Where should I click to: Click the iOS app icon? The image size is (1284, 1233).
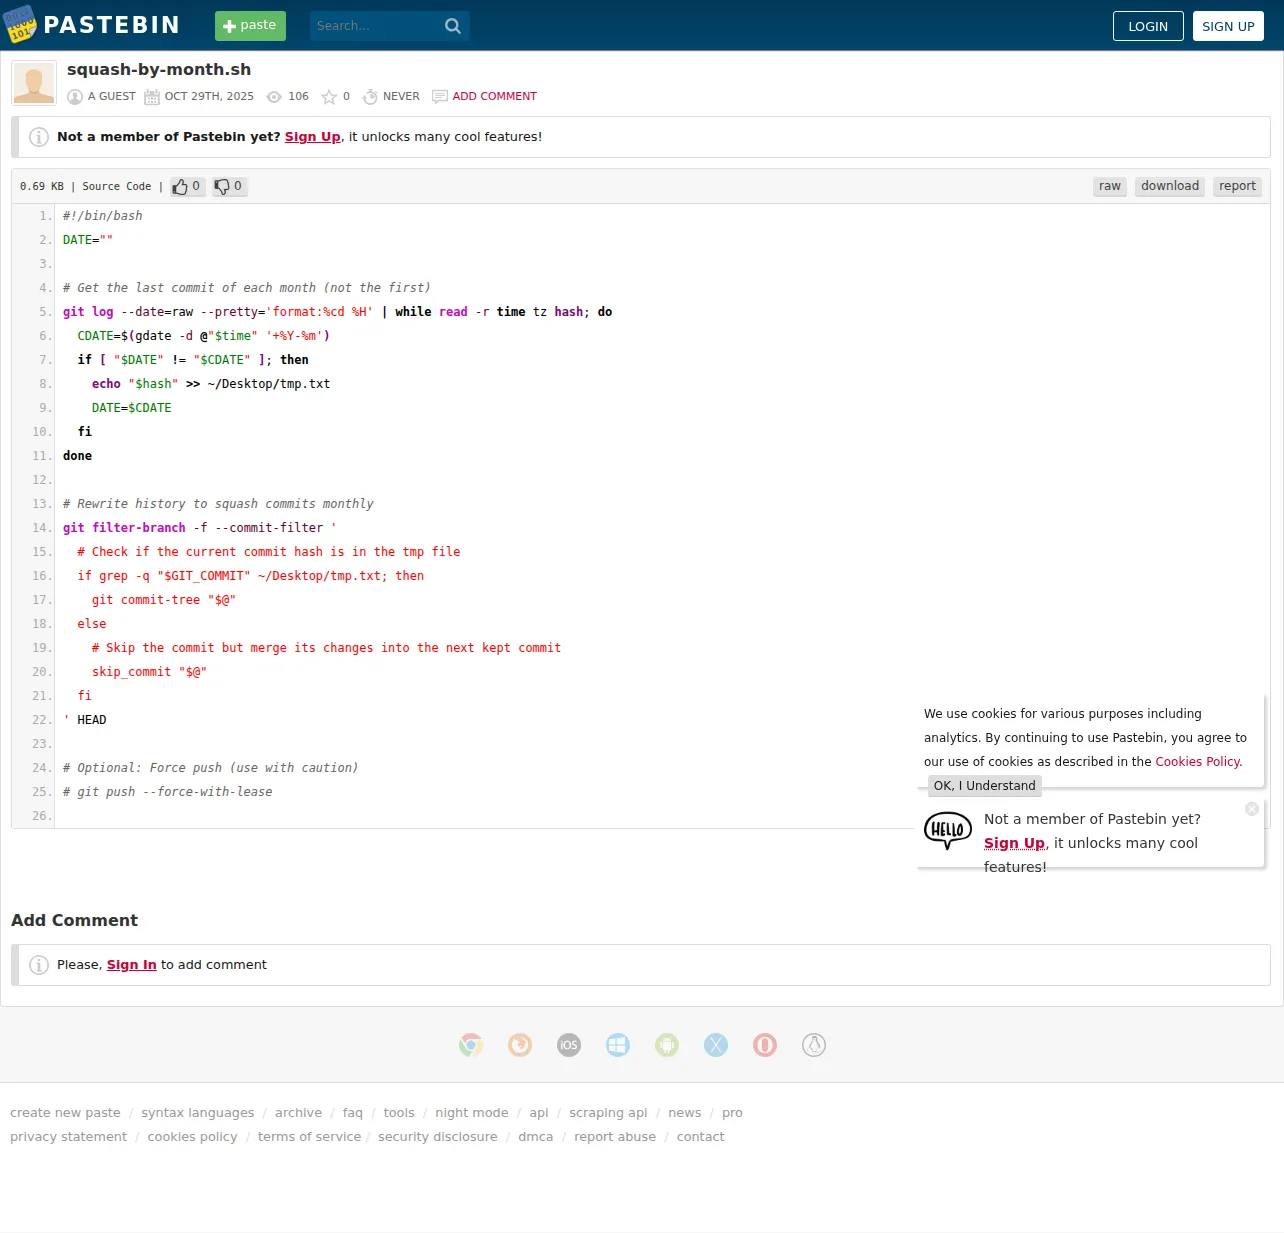(569, 1045)
